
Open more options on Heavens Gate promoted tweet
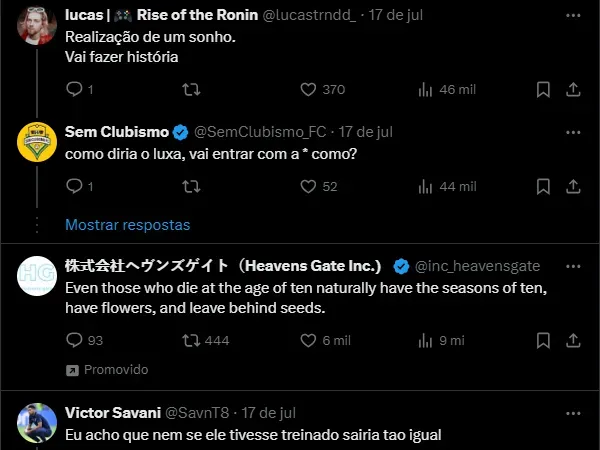tap(573, 266)
